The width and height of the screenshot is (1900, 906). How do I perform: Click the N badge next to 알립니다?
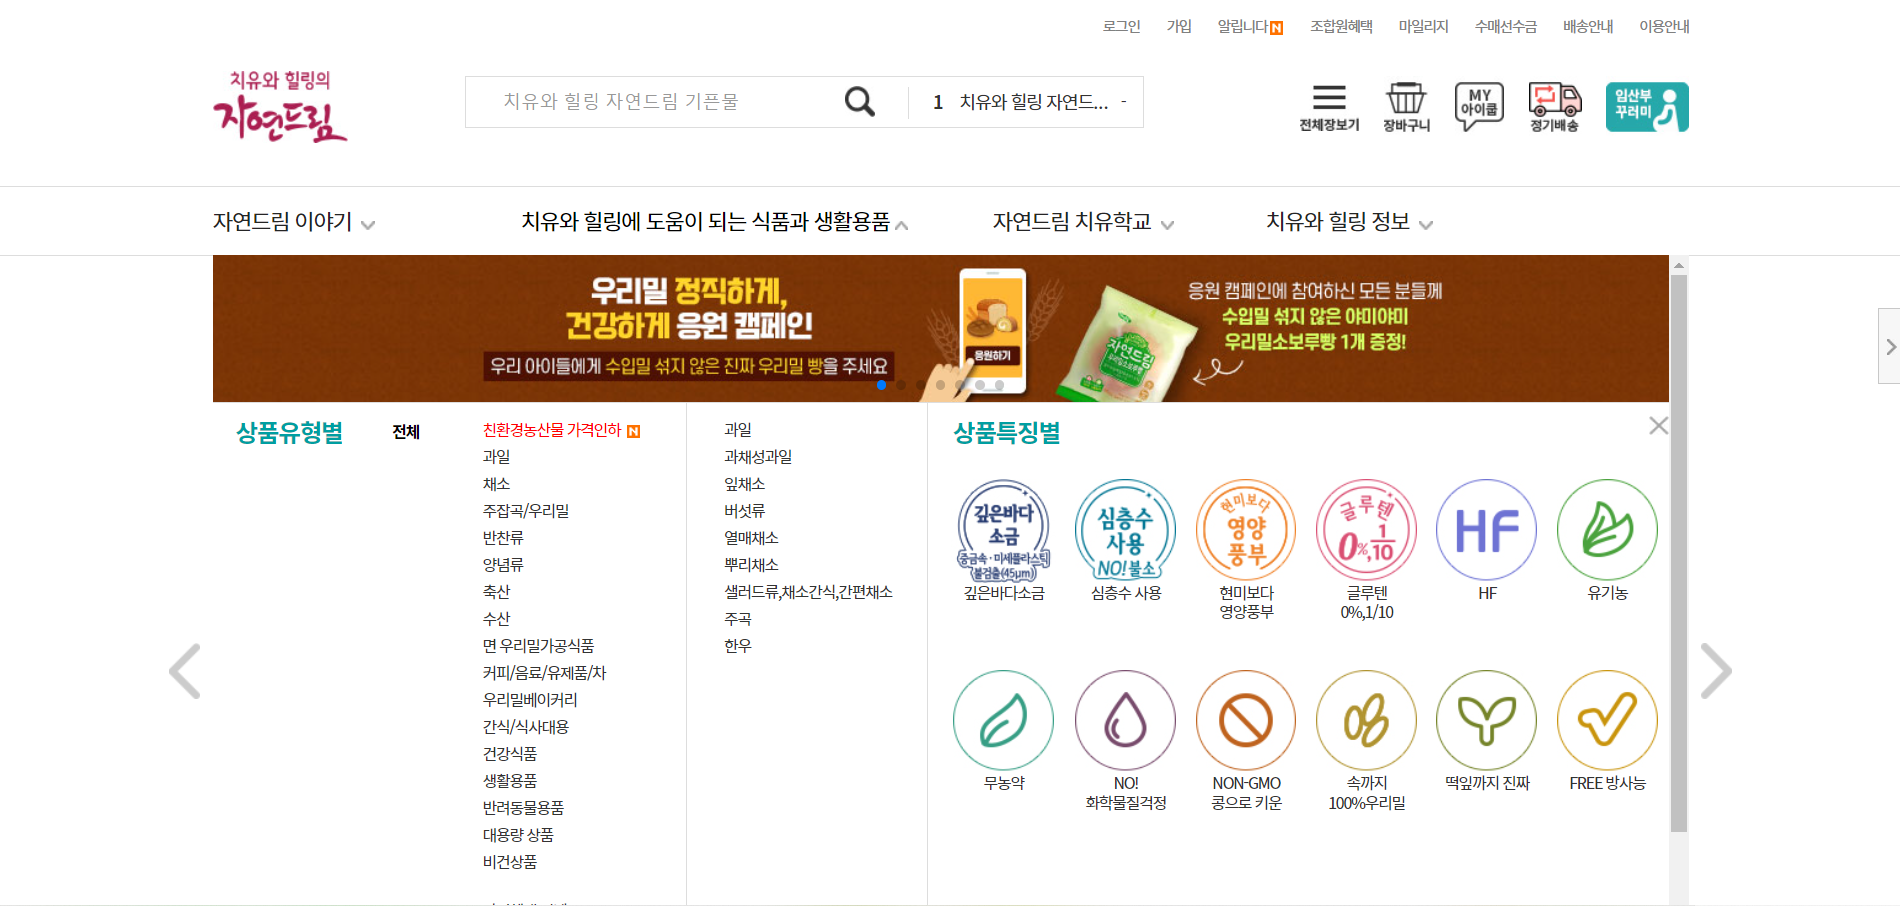1277,28
